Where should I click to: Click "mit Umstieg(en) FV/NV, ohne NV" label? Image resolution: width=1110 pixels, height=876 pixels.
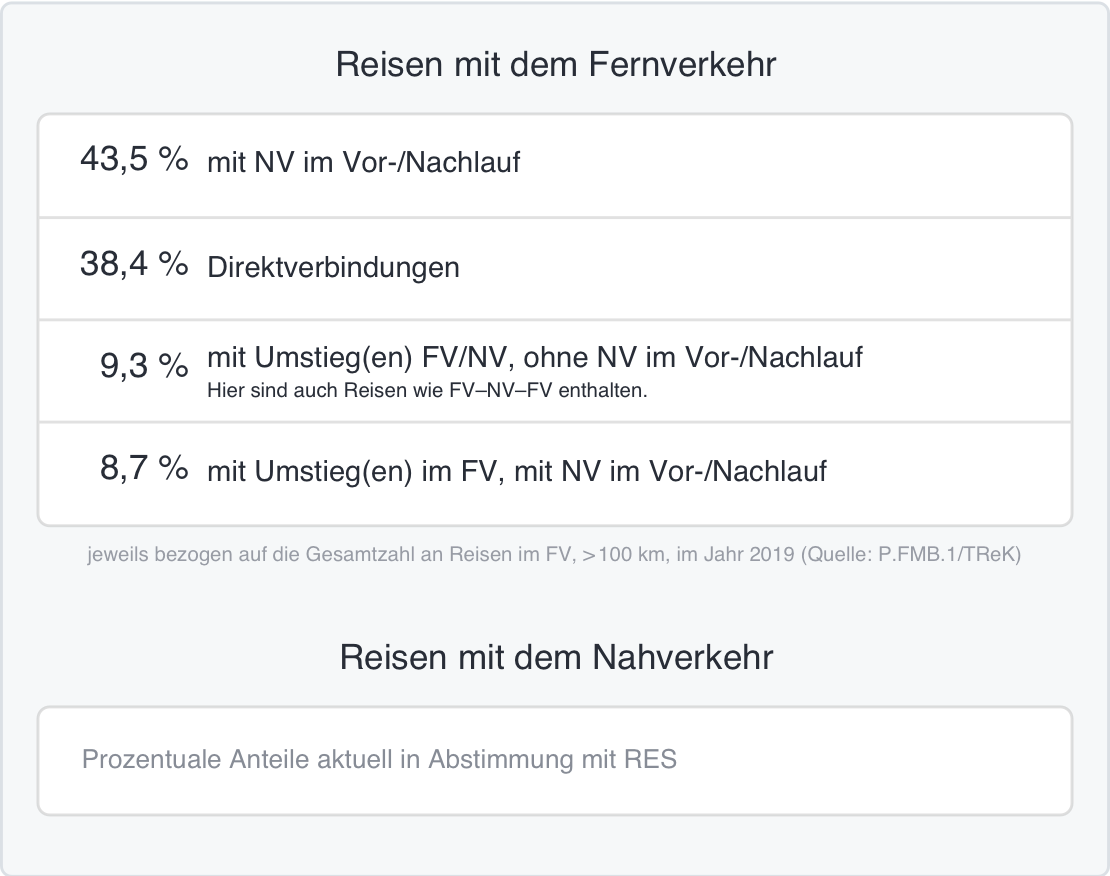point(535,357)
